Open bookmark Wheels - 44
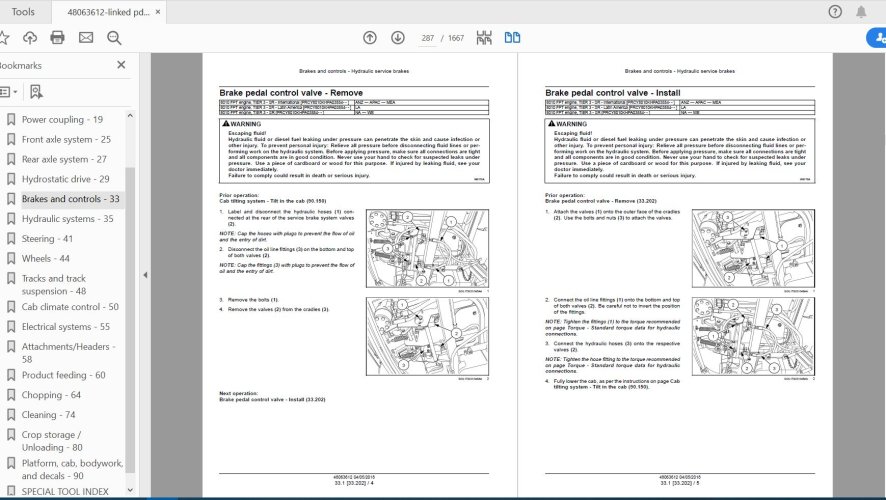Viewport: 886px width, 500px height. pyautogui.click(x=46, y=259)
